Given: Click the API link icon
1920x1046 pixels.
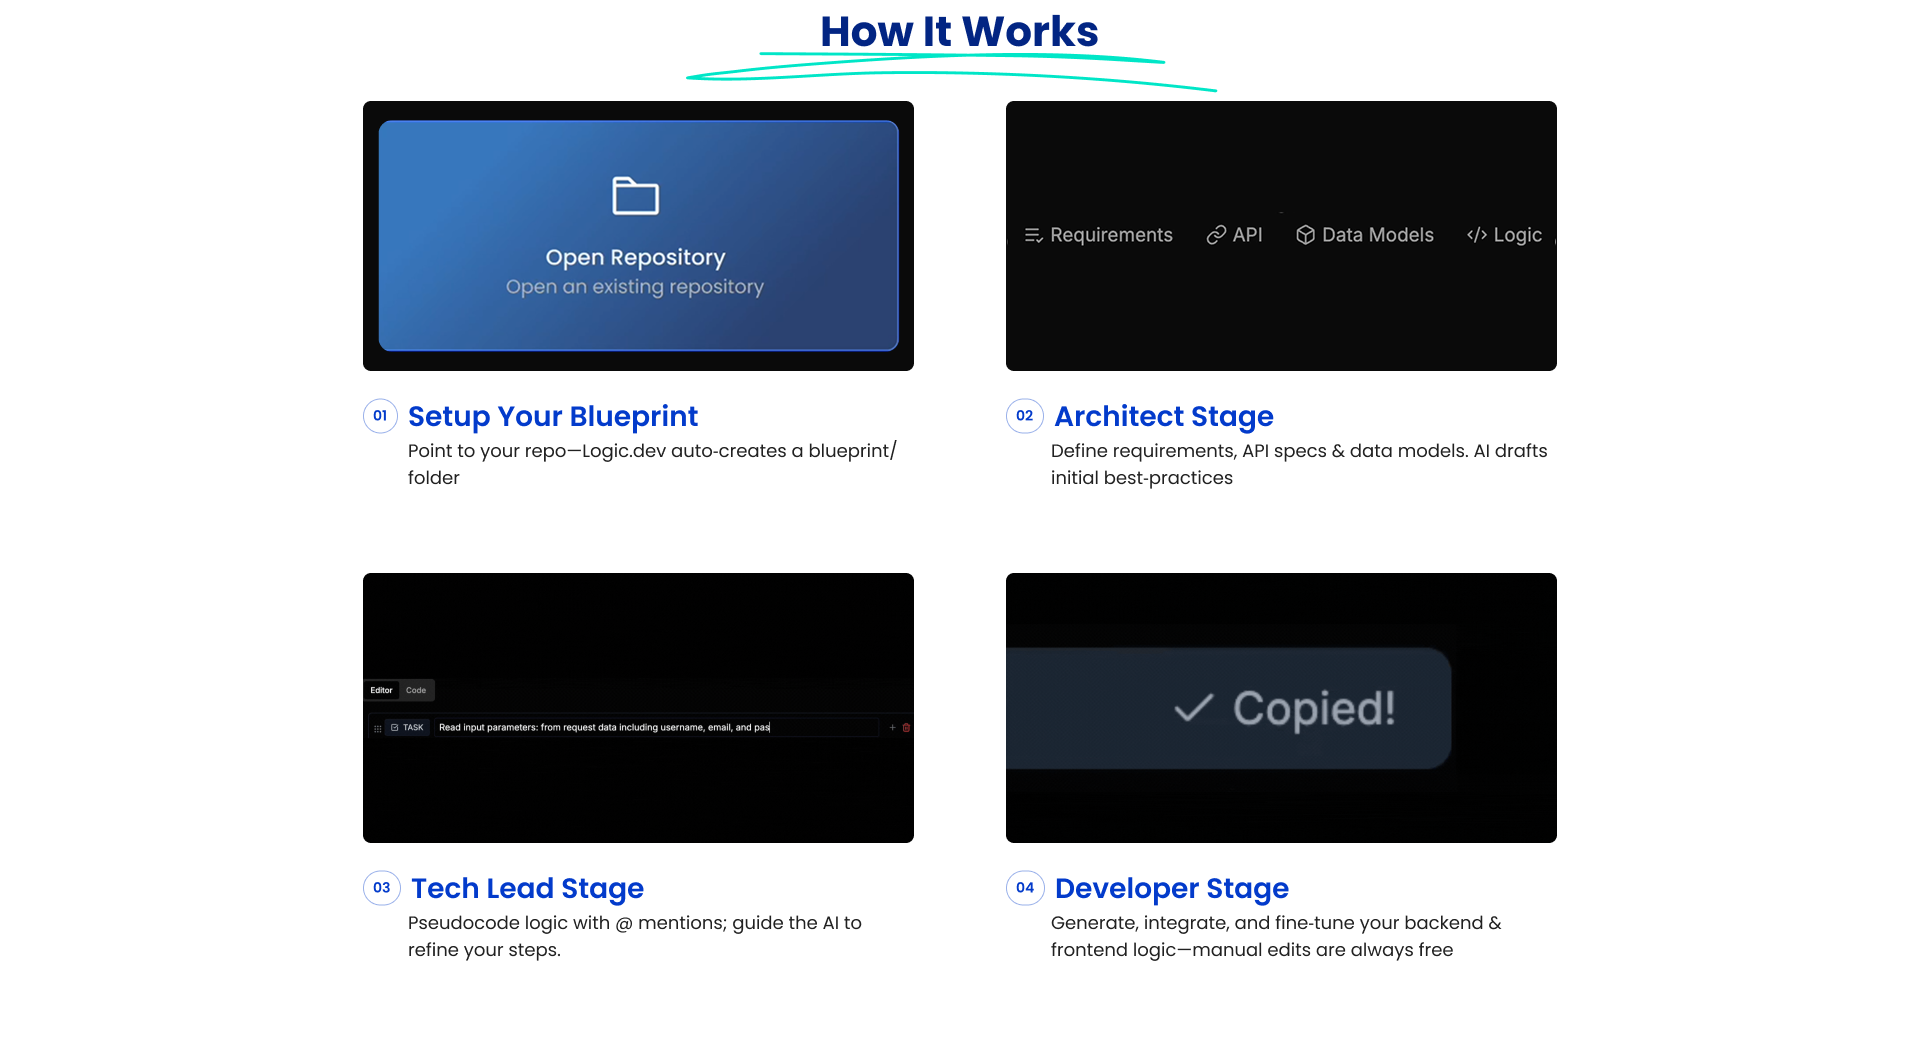Looking at the screenshot, I should pos(1216,235).
